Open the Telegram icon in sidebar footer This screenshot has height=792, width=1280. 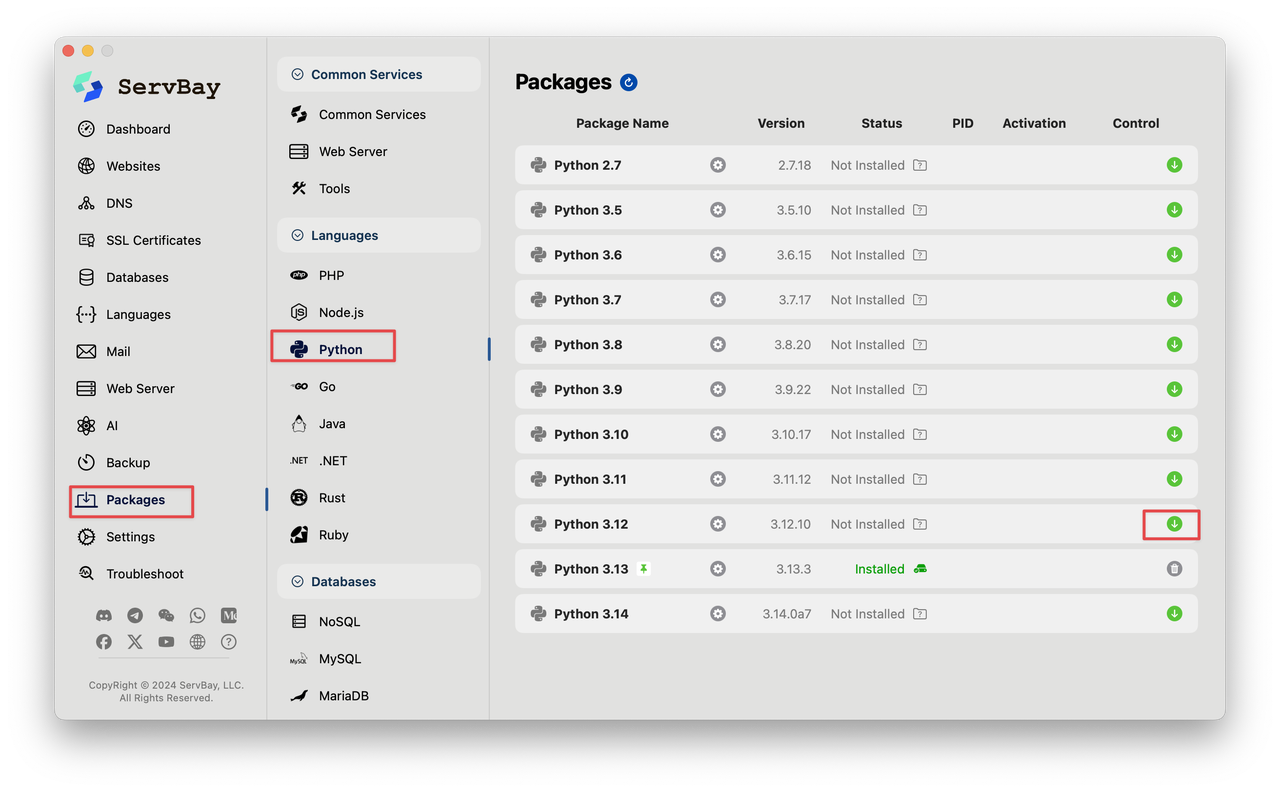click(x=135, y=616)
